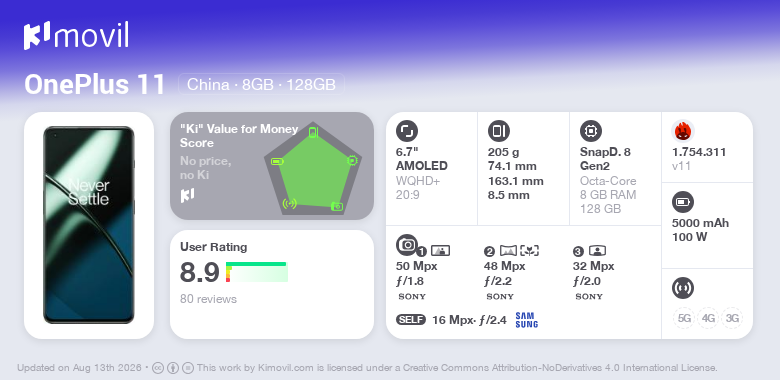Click the SELF selfie camera badge
780x380 pixels.
coord(411,320)
